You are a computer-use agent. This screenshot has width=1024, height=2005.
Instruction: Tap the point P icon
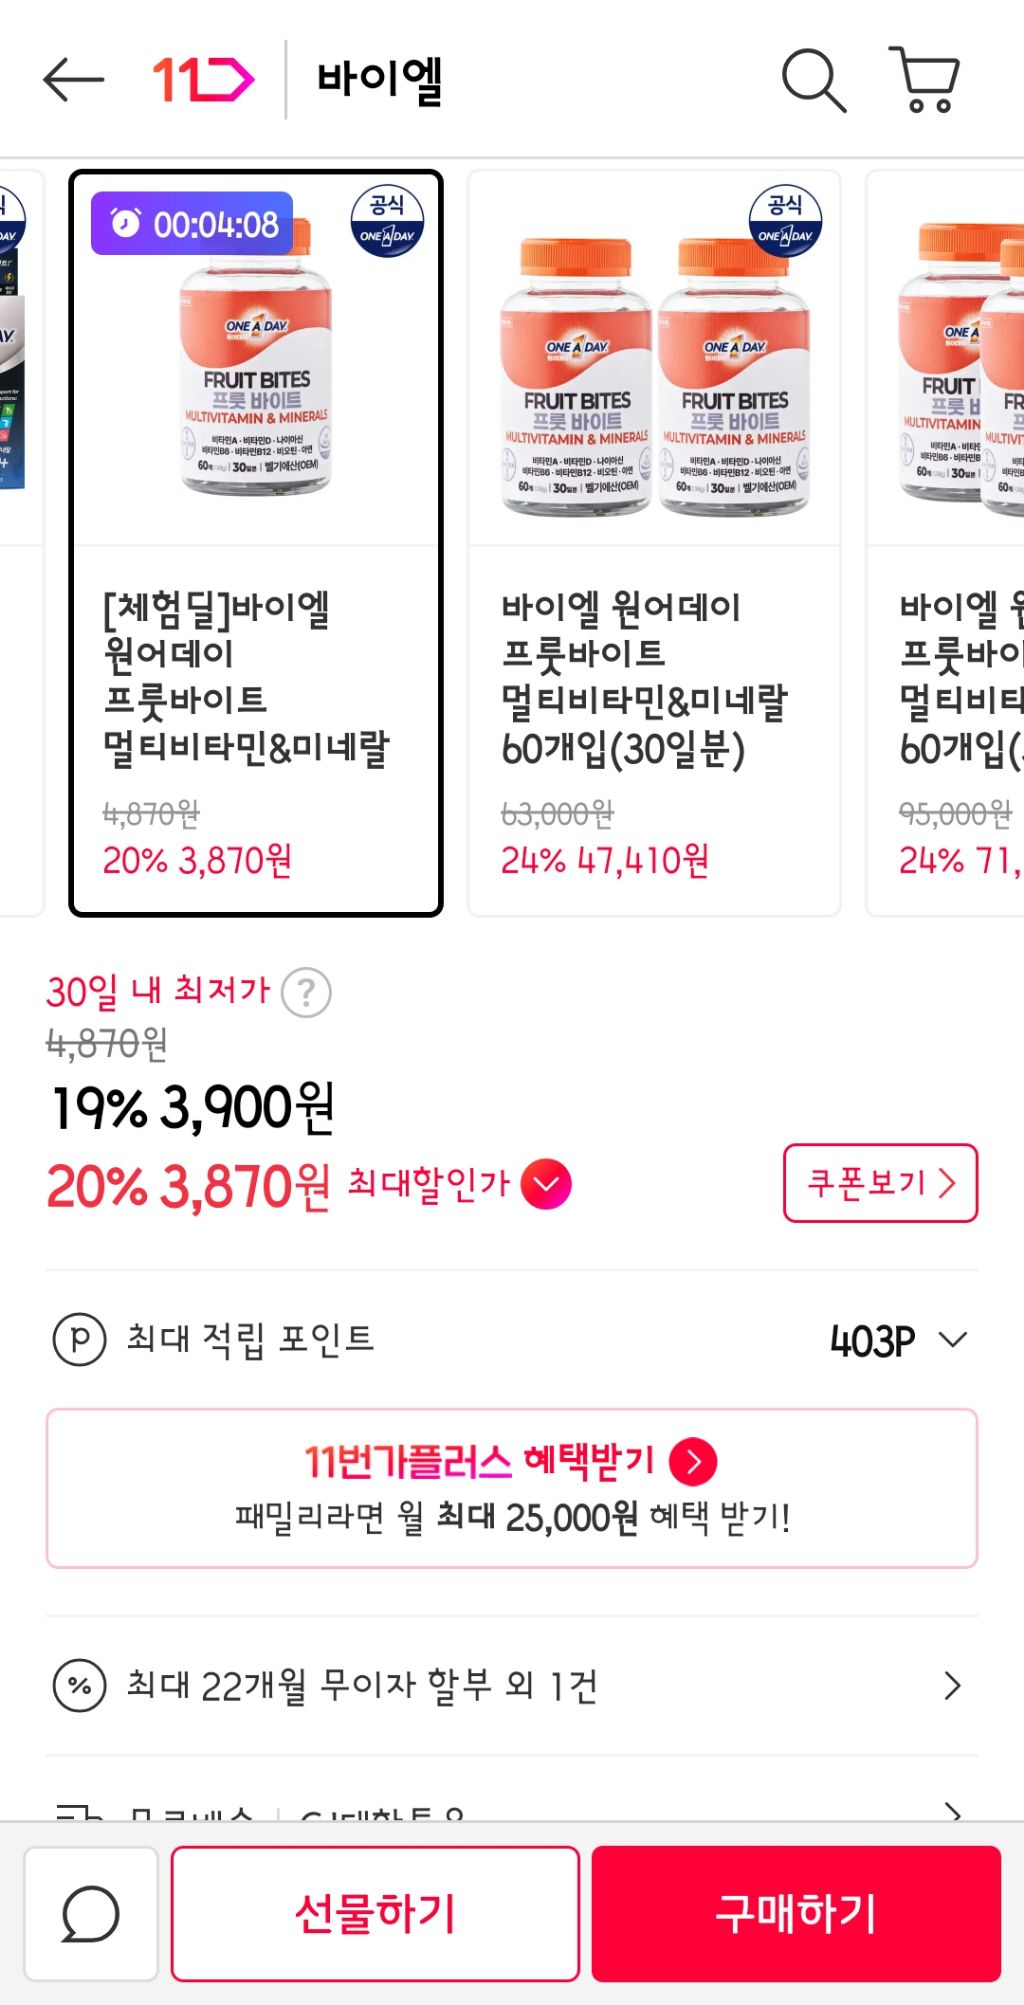[x=79, y=1339]
